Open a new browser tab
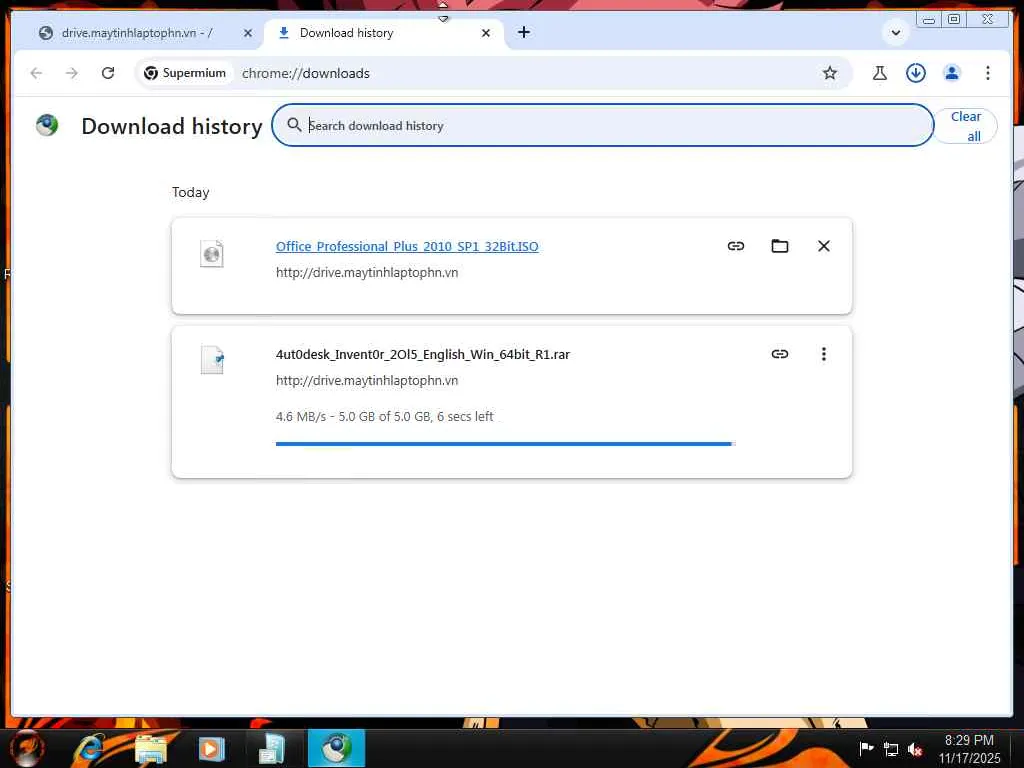 (x=524, y=32)
